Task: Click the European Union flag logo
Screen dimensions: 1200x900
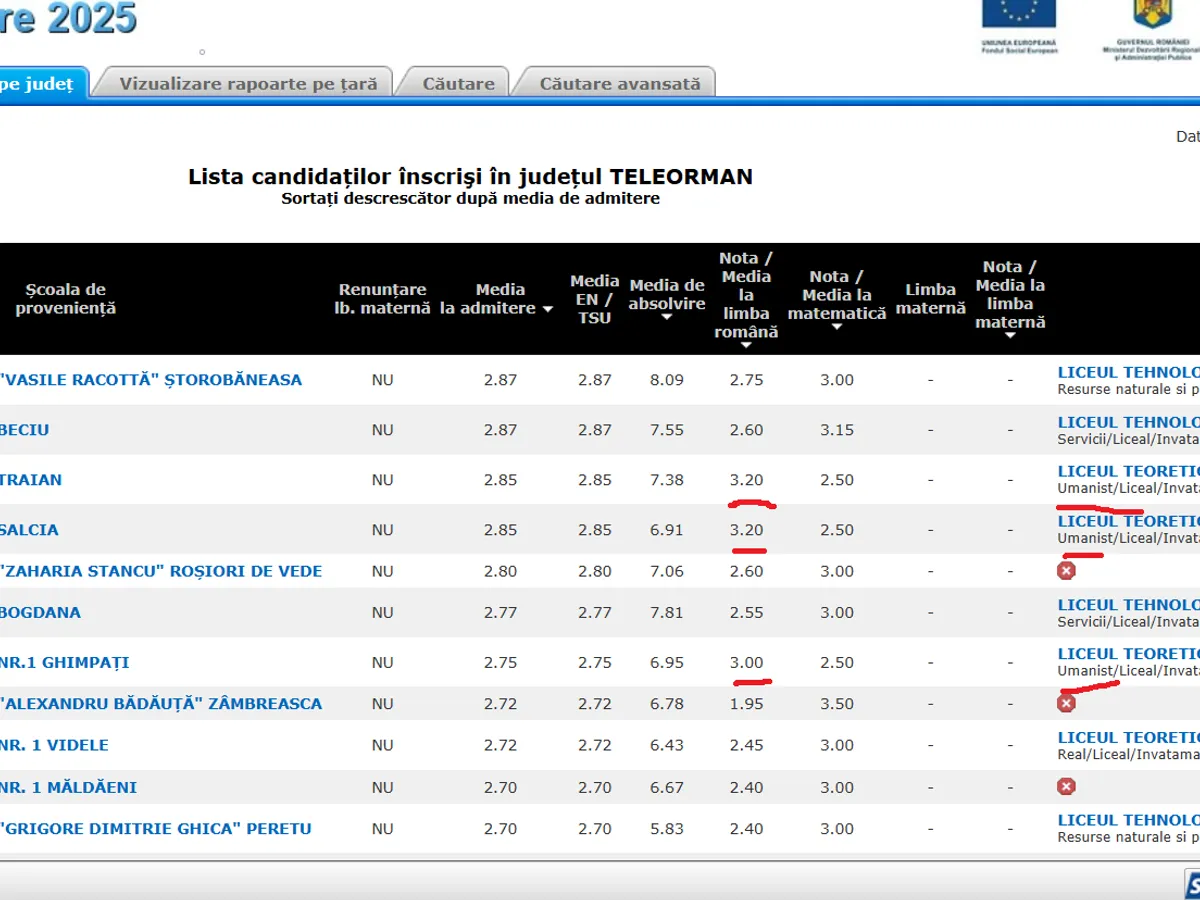Action: [1018, 15]
